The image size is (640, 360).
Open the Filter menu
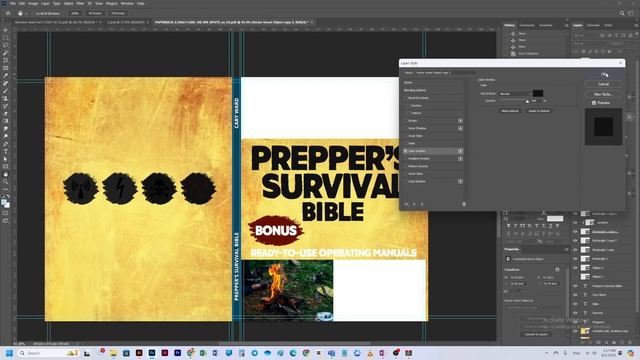(80, 3)
